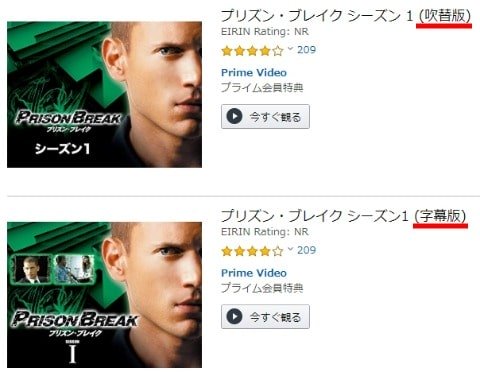Click プライム会員特典 text under 字幕版
This screenshot has height=372, width=480.
tap(262, 288)
